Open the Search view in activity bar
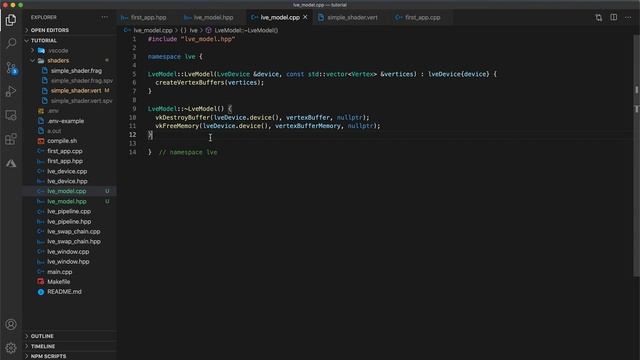This screenshot has height=360, width=640. (11, 43)
